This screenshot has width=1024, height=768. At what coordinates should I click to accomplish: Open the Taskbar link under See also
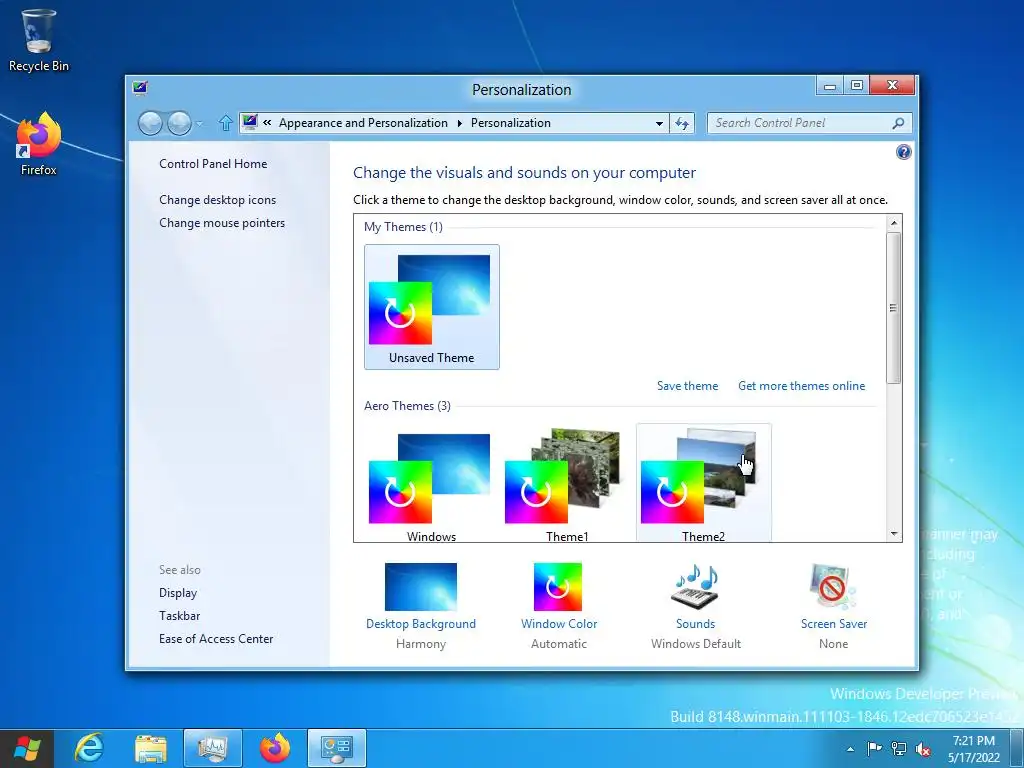point(179,616)
